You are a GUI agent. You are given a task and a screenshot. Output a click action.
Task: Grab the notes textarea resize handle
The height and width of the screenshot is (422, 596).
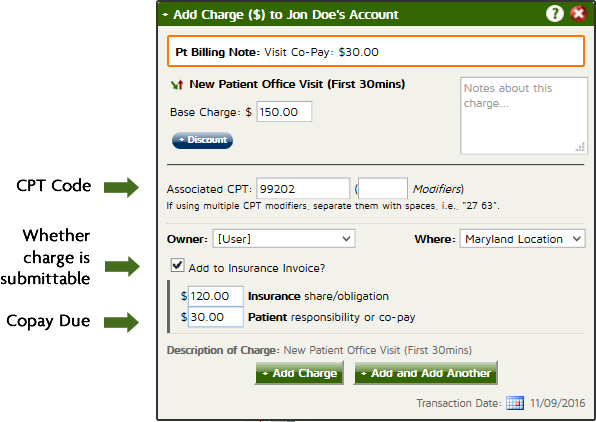(x=580, y=147)
